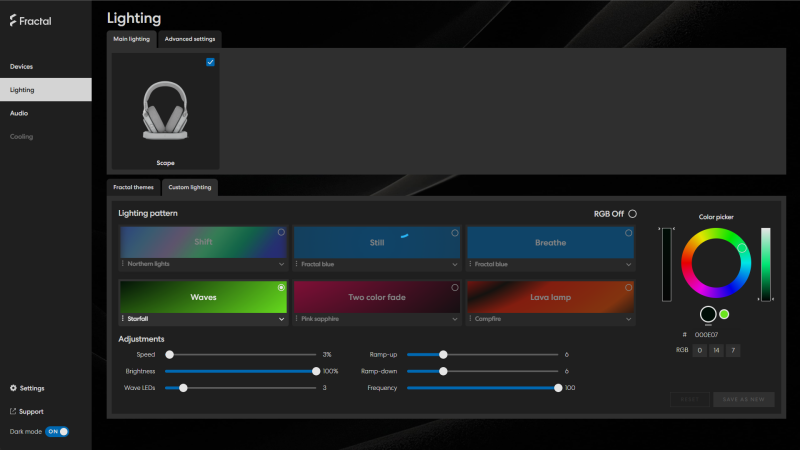Select the Waves pattern radio button
800x450 pixels.
(x=281, y=287)
